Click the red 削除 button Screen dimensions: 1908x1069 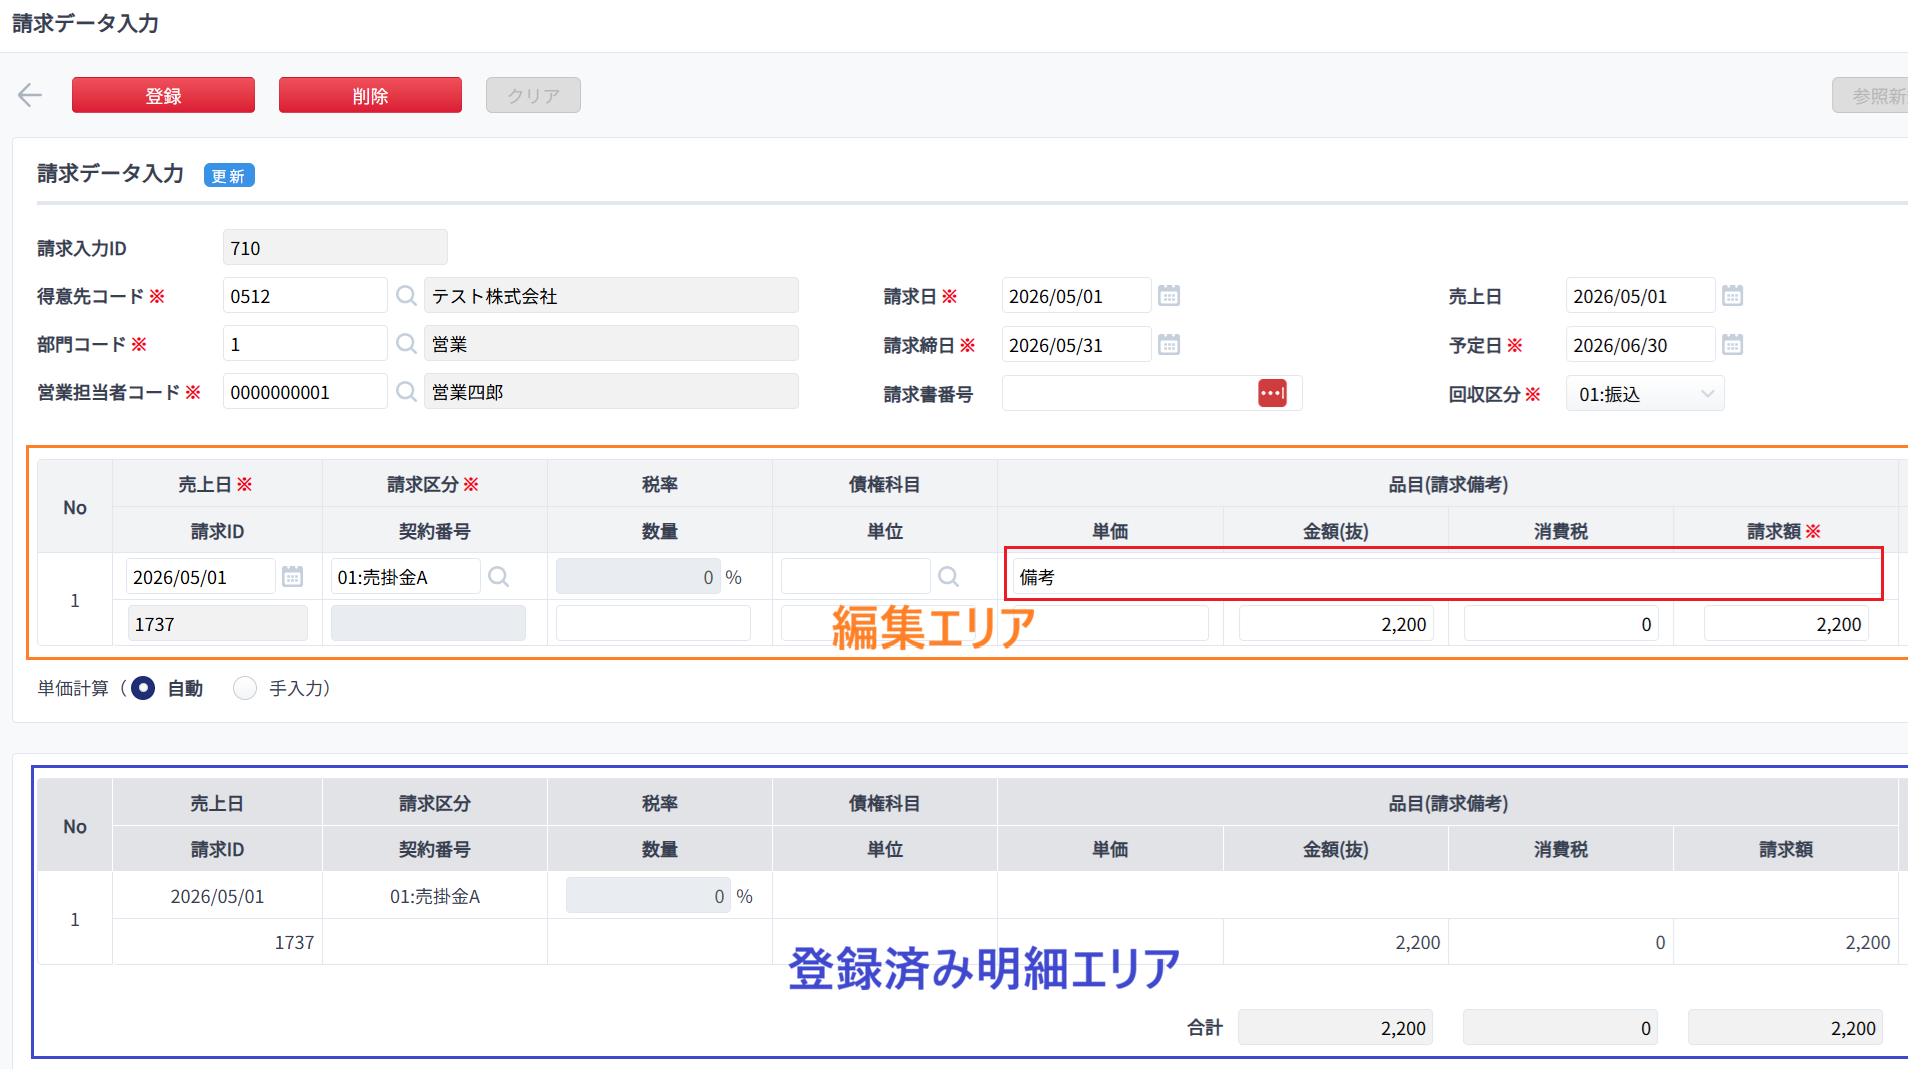click(370, 95)
